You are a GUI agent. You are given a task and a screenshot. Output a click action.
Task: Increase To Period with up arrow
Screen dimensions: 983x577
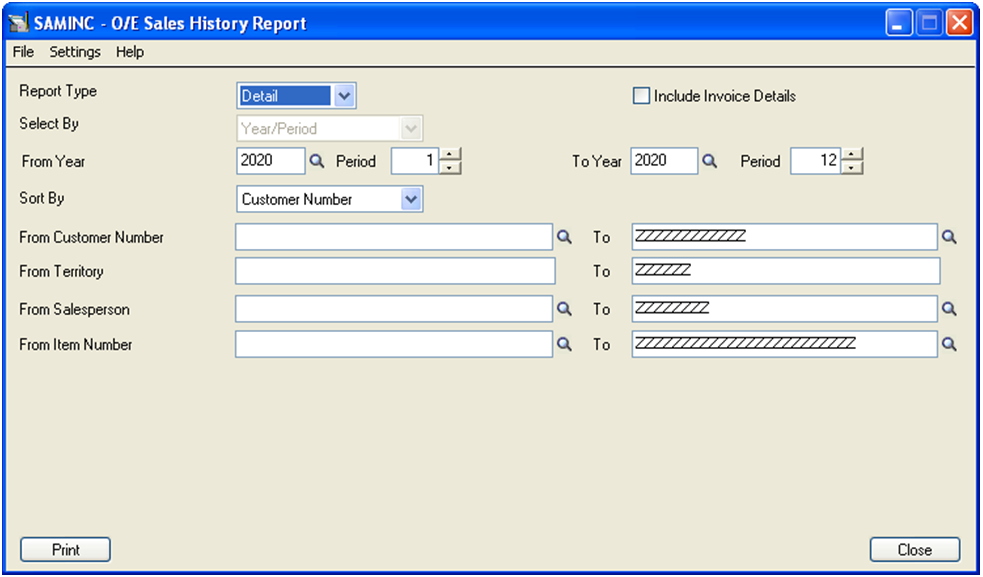tap(851, 154)
